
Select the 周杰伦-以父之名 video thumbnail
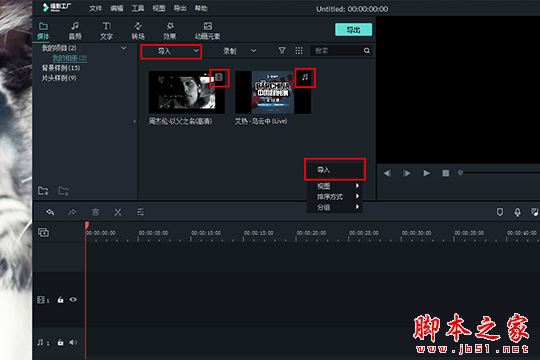187,92
